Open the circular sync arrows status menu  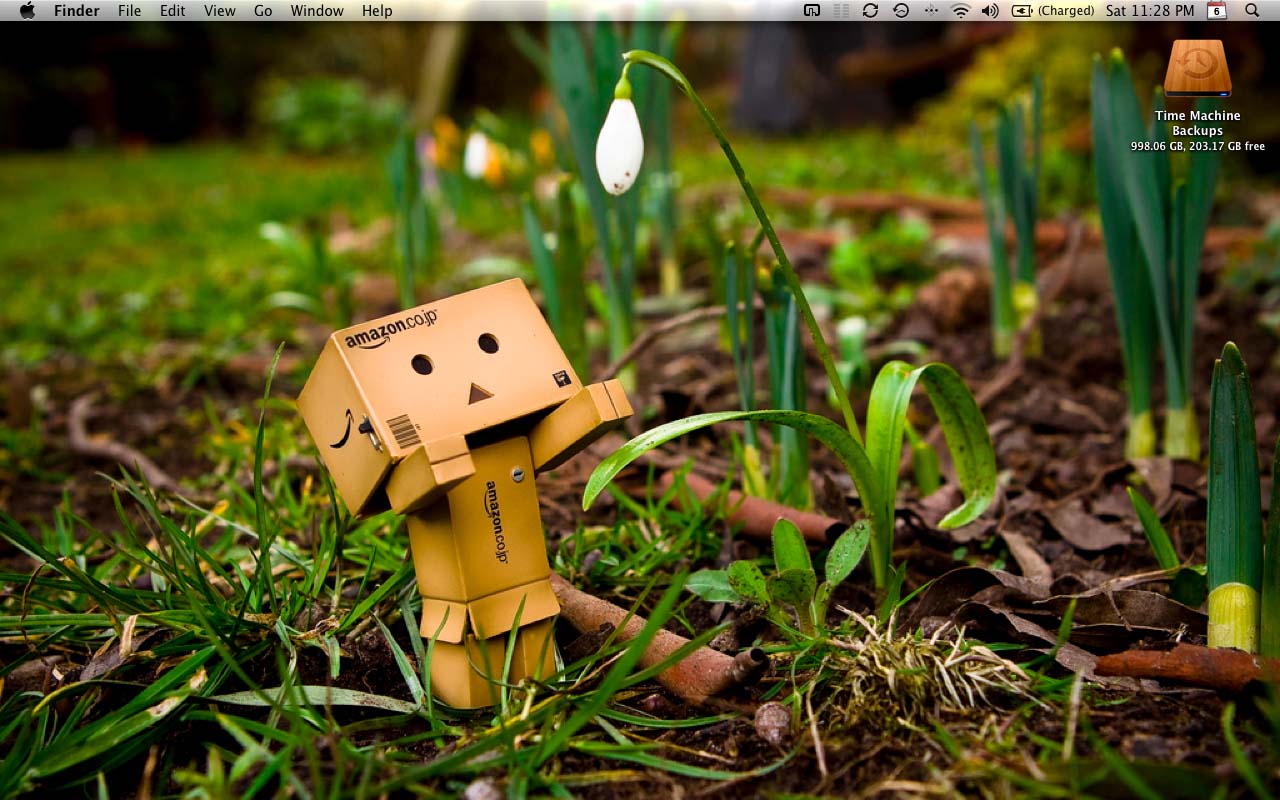click(x=870, y=10)
